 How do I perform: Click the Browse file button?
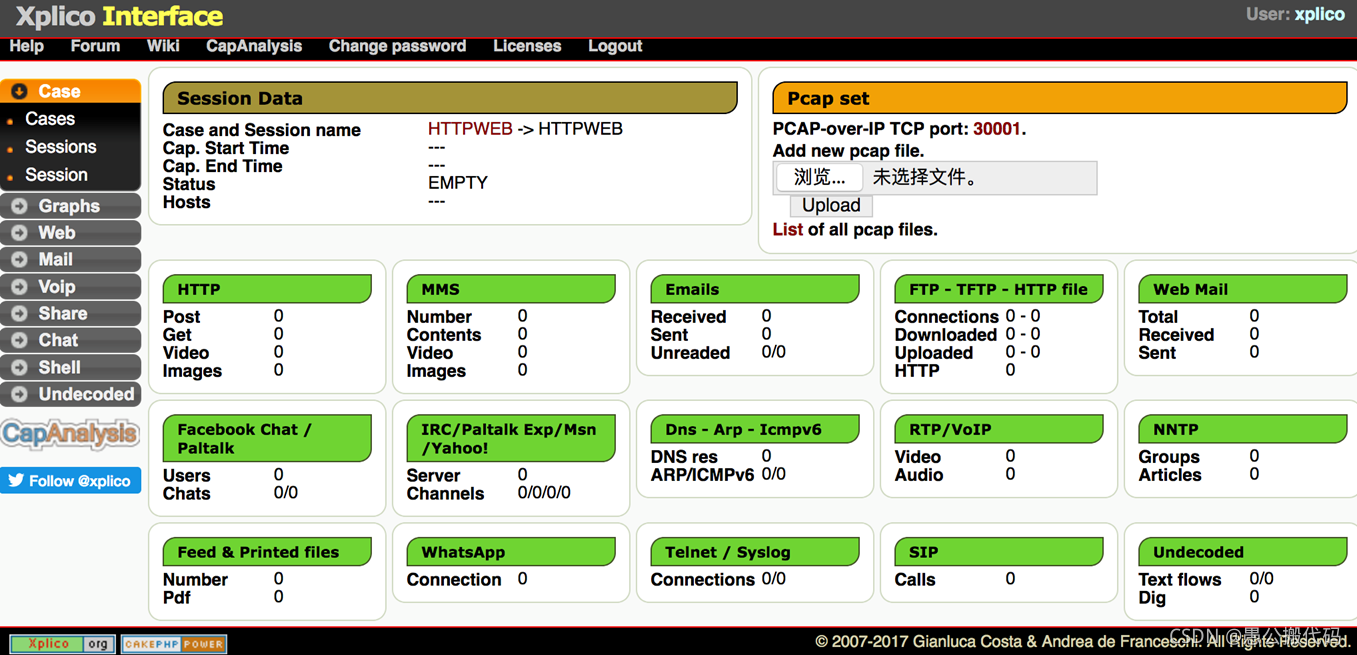coord(819,177)
